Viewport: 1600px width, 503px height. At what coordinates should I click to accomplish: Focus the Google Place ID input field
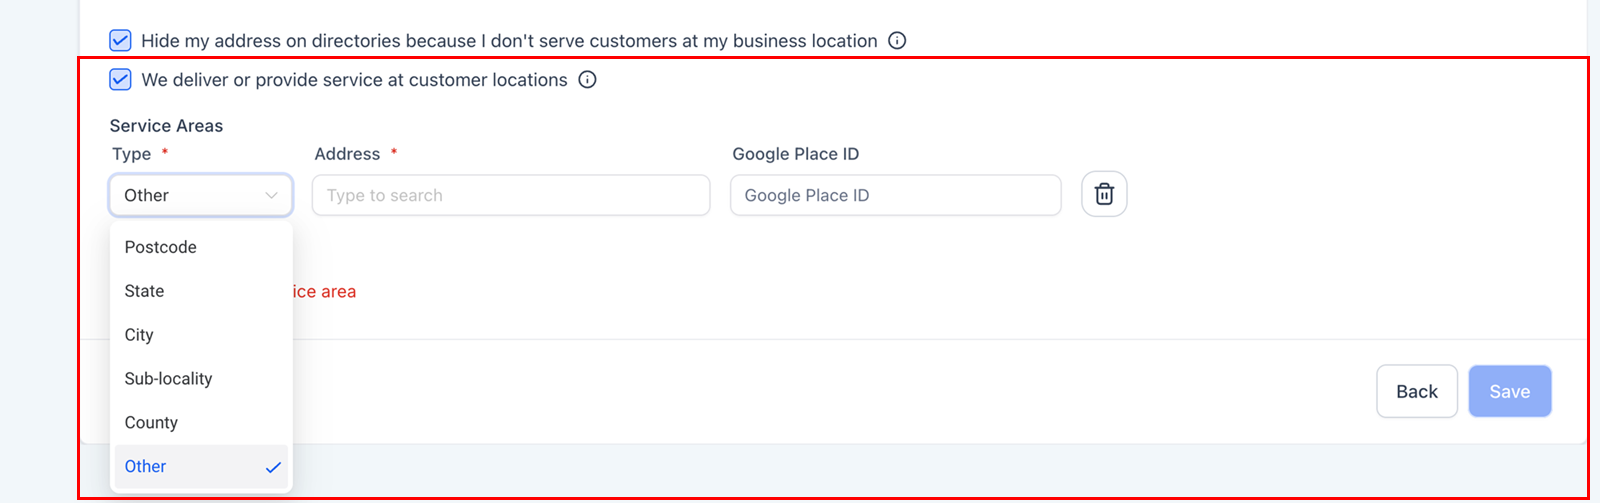point(896,195)
